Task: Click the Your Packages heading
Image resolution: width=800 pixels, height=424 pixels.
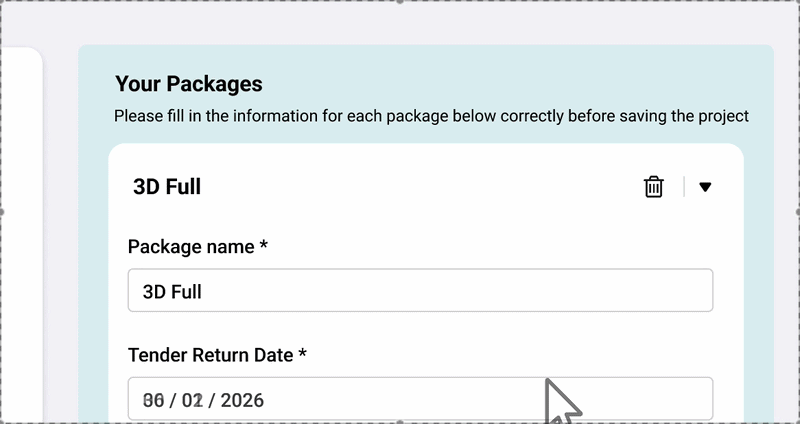Action: [x=188, y=83]
